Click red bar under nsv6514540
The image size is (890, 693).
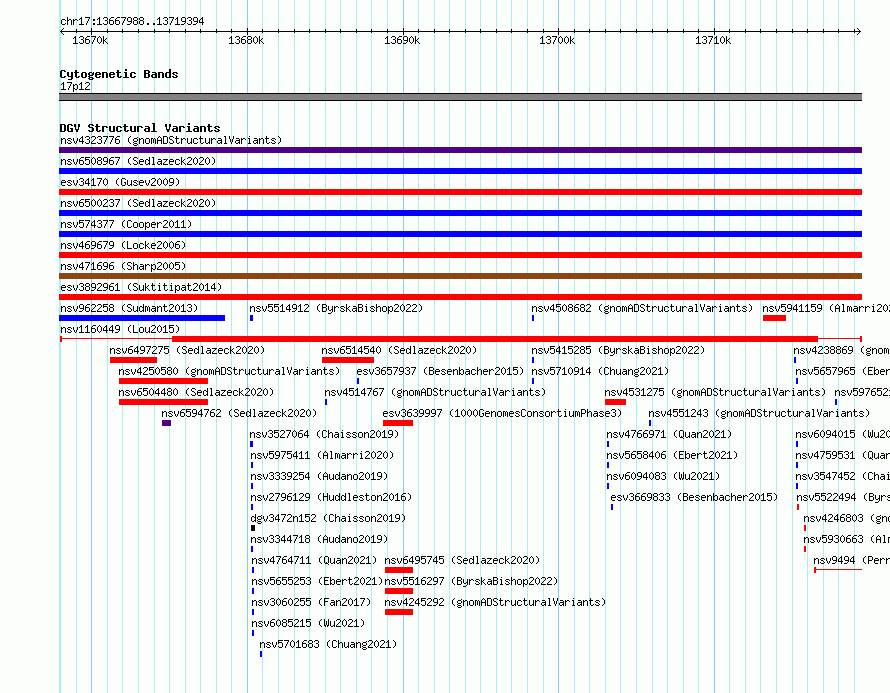click(x=348, y=360)
